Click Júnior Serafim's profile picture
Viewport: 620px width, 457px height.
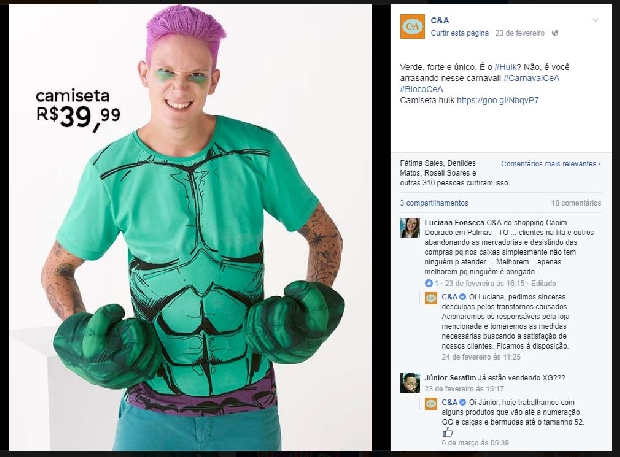410,383
